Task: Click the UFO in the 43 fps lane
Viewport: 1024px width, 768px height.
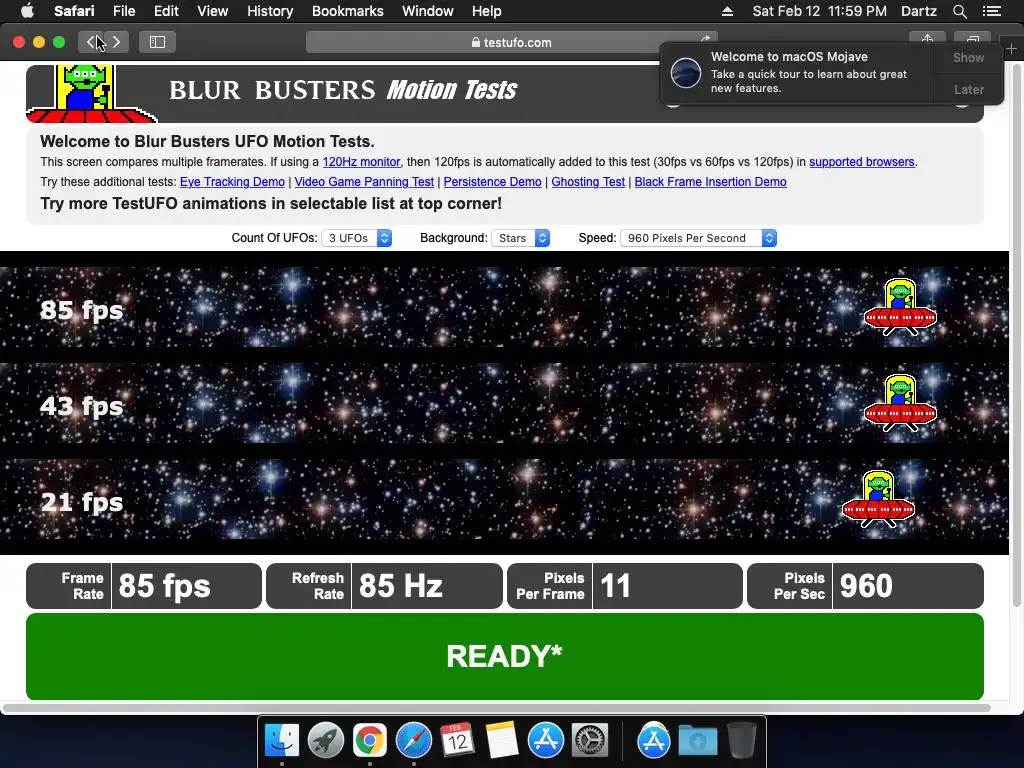Action: [900, 403]
